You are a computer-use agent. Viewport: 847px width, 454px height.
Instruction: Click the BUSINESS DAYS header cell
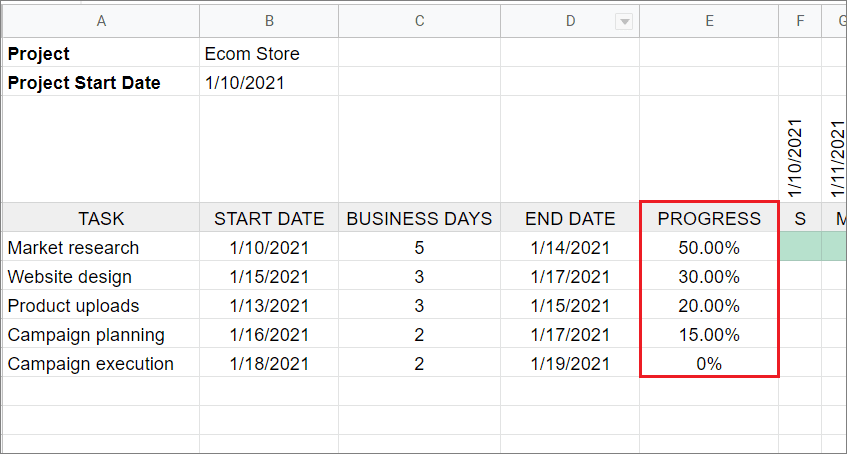(x=419, y=218)
